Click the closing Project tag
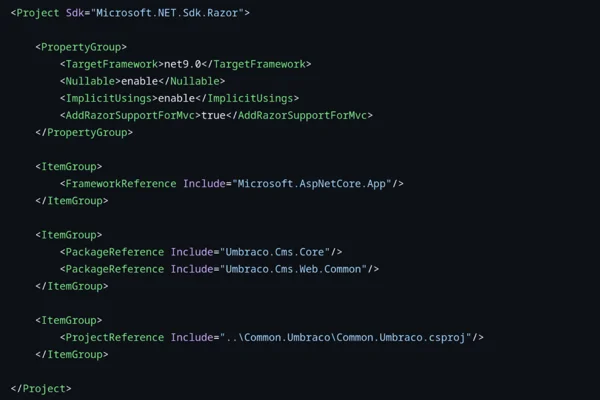Viewport: 600px width, 400px height. (x=41, y=388)
